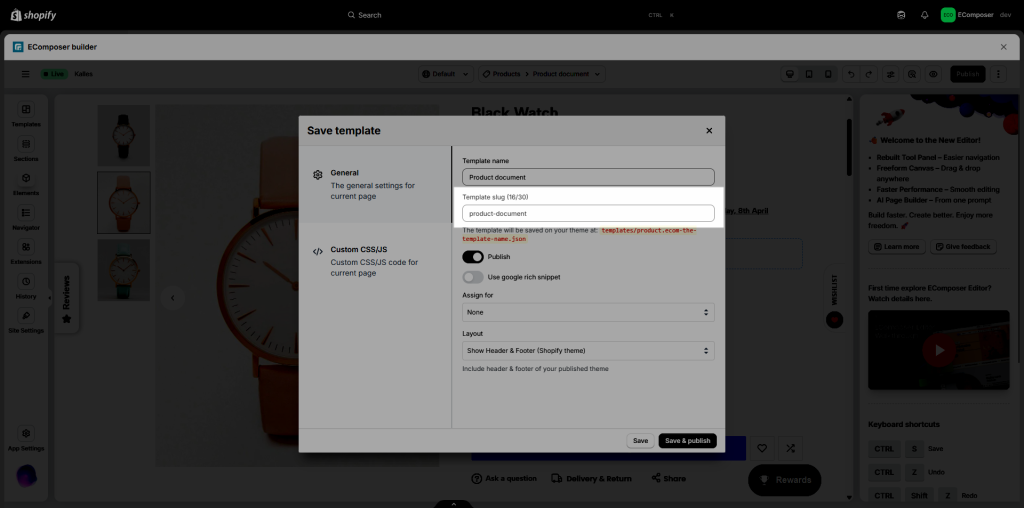Open the Templates panel icon

pos(26,109)
